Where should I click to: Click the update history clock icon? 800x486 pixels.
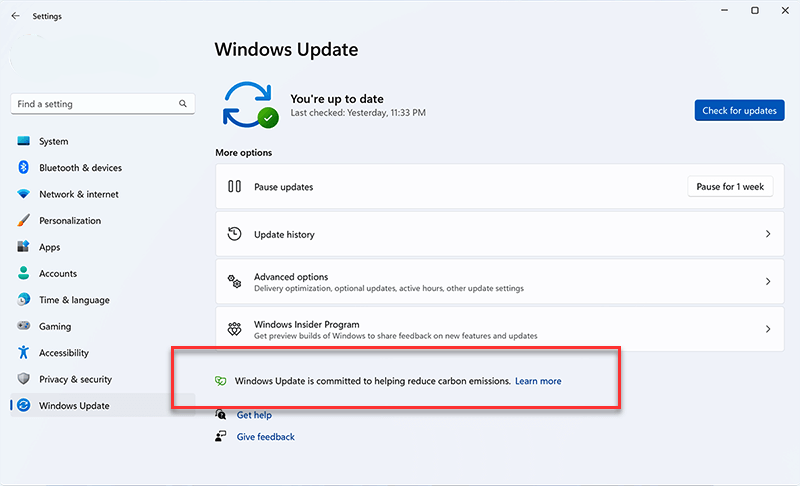(x=234, y=234)
